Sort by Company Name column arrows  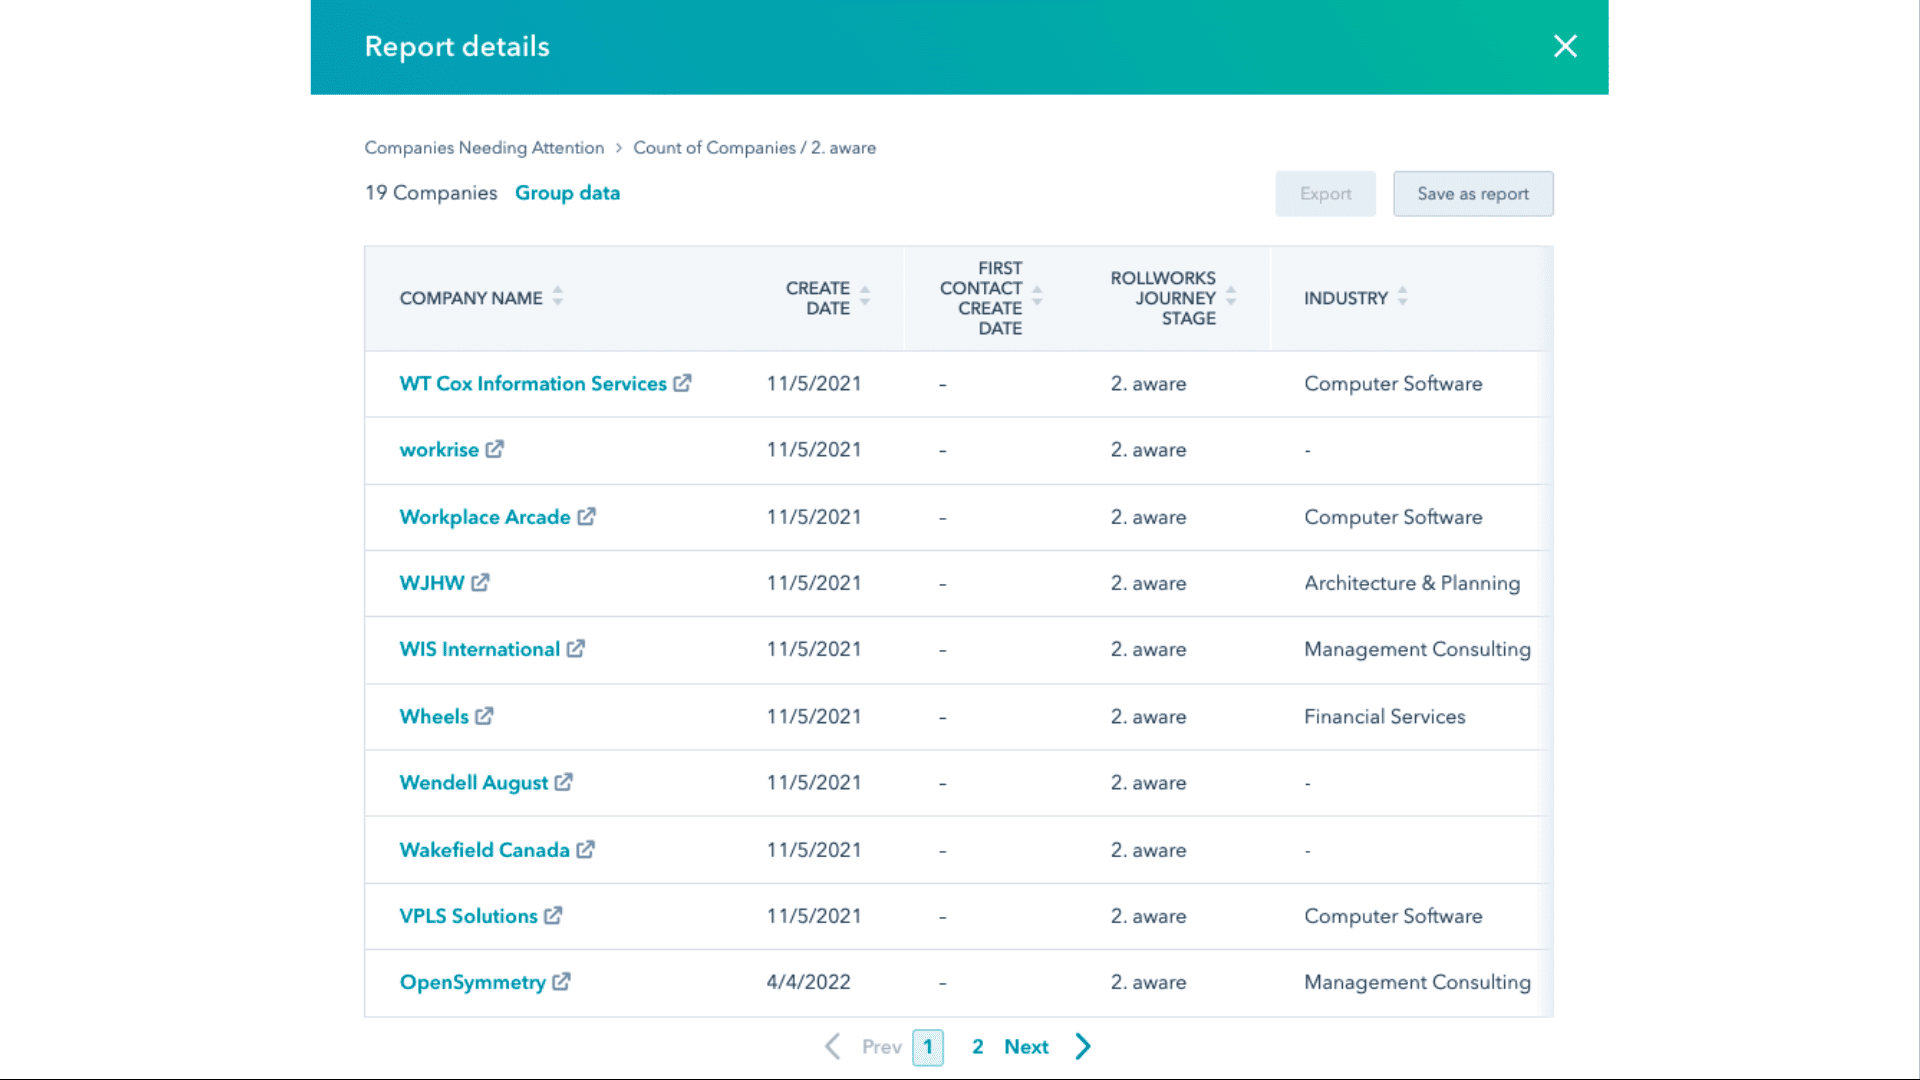point(558,296)
